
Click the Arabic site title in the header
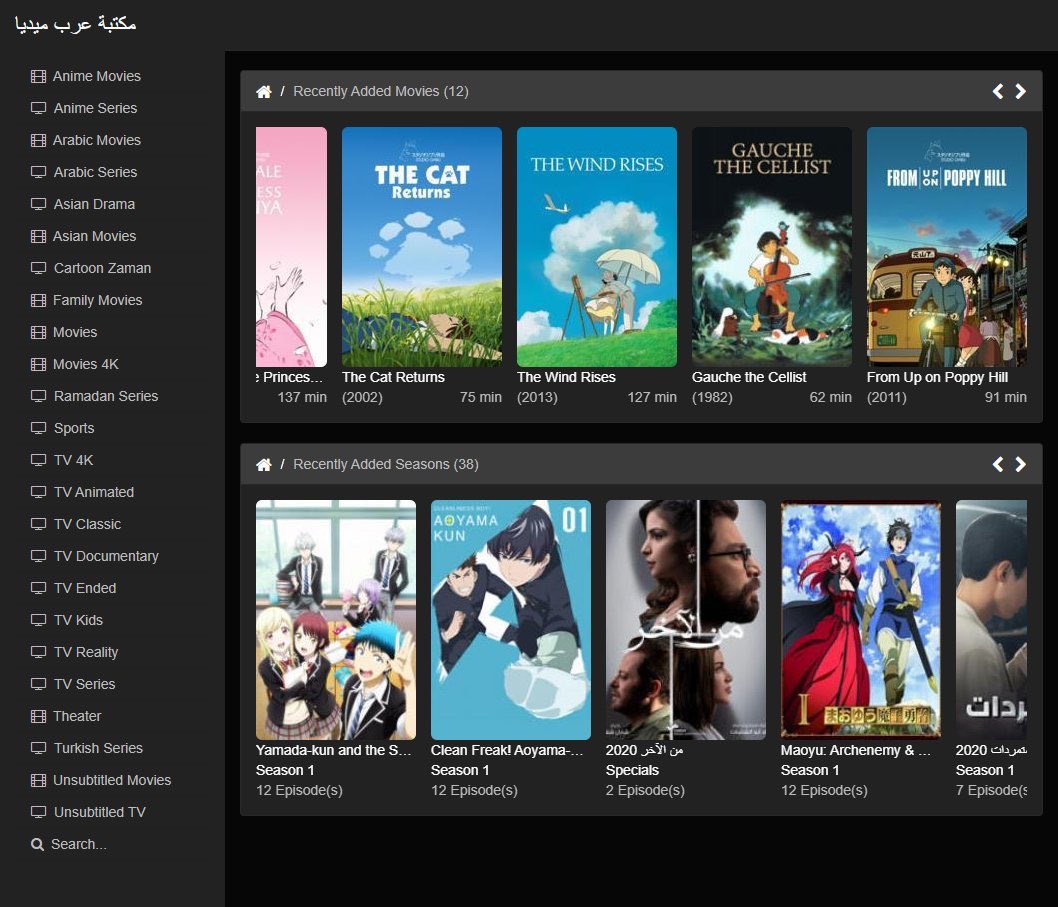click(x=76, y=24)
